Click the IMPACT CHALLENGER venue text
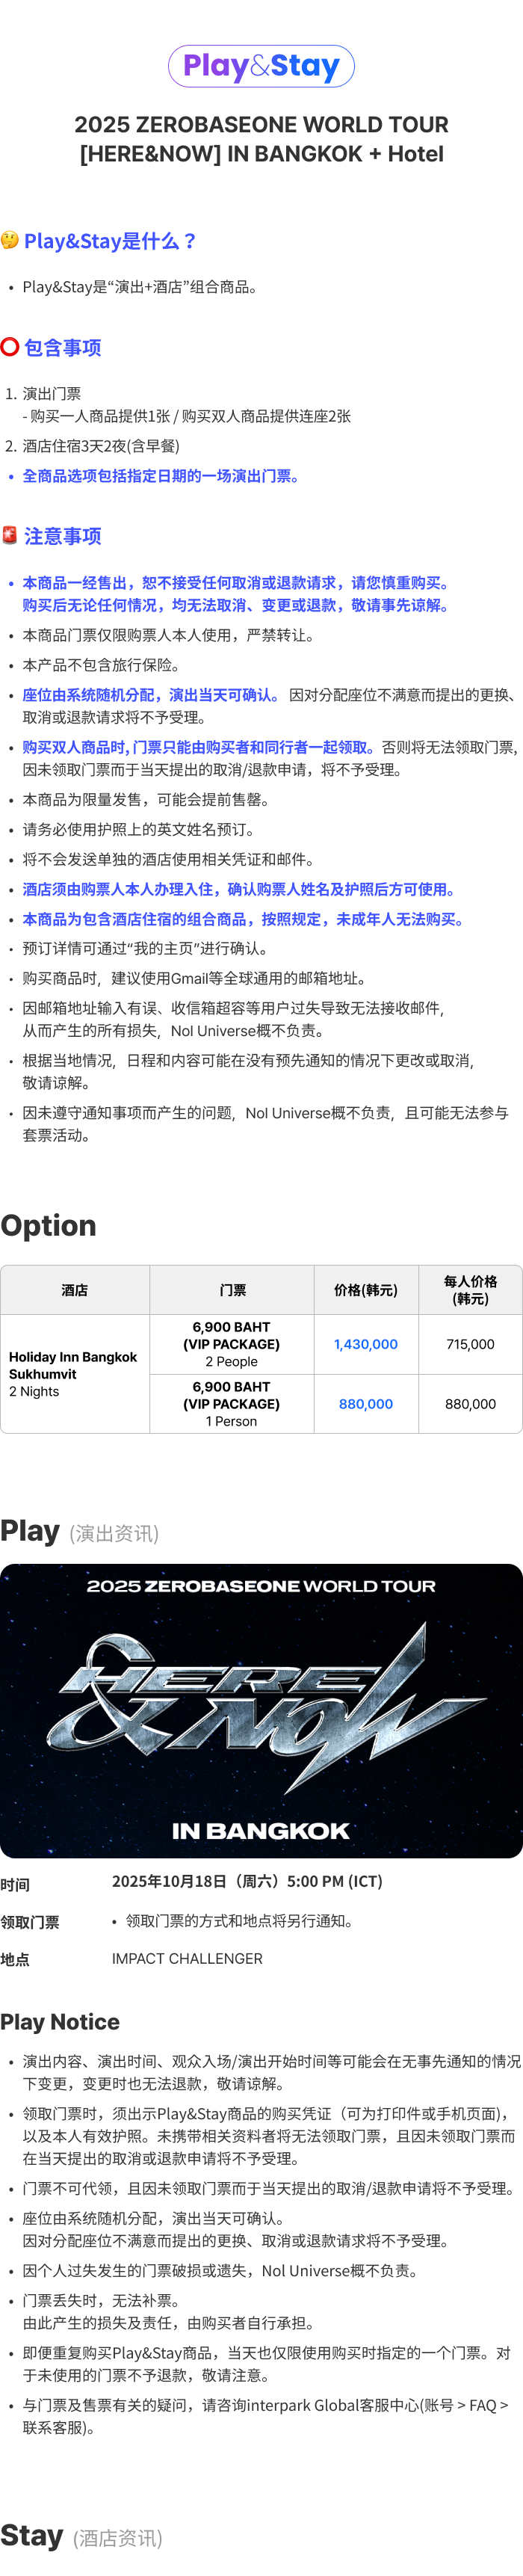The height and width of the screenshot is (2576, 523). 187,1958
